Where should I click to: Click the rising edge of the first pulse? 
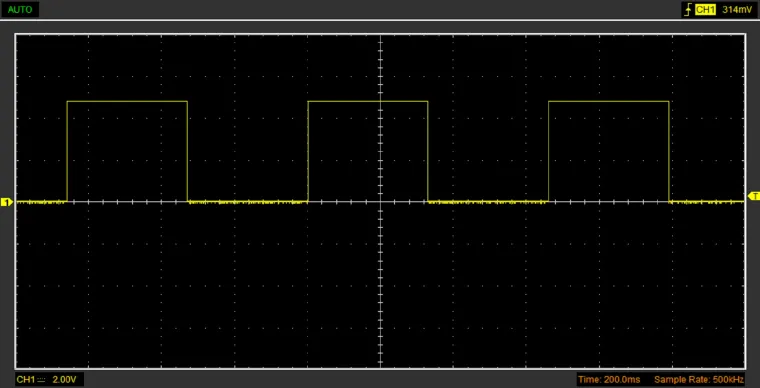coord(67,151)
